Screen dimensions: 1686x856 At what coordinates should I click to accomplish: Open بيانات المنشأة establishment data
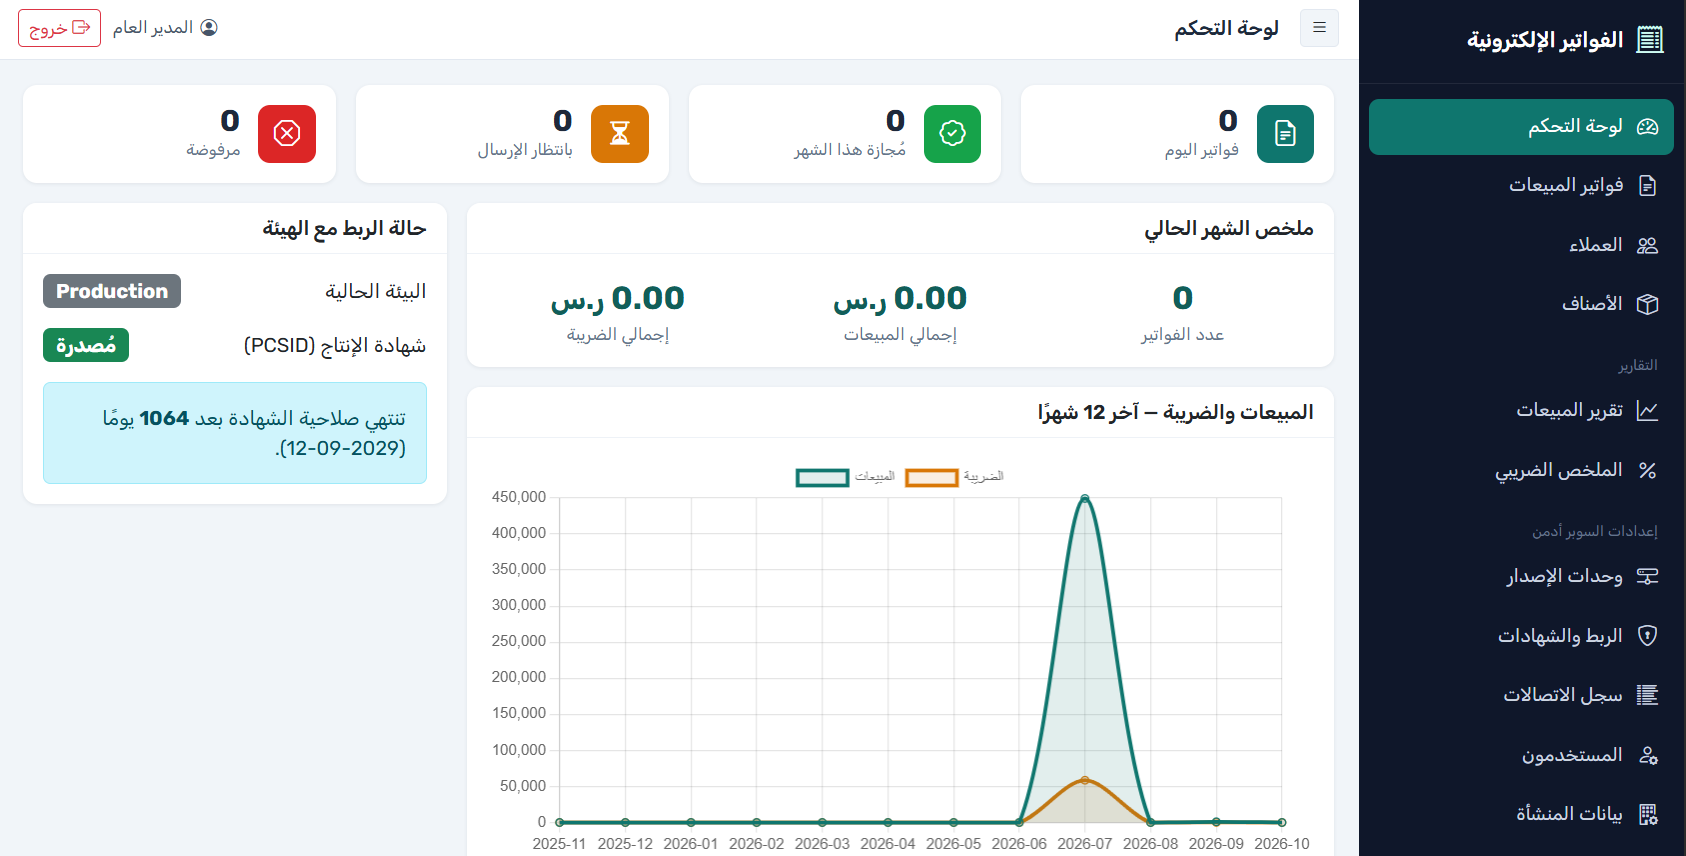click(1521, 814)
